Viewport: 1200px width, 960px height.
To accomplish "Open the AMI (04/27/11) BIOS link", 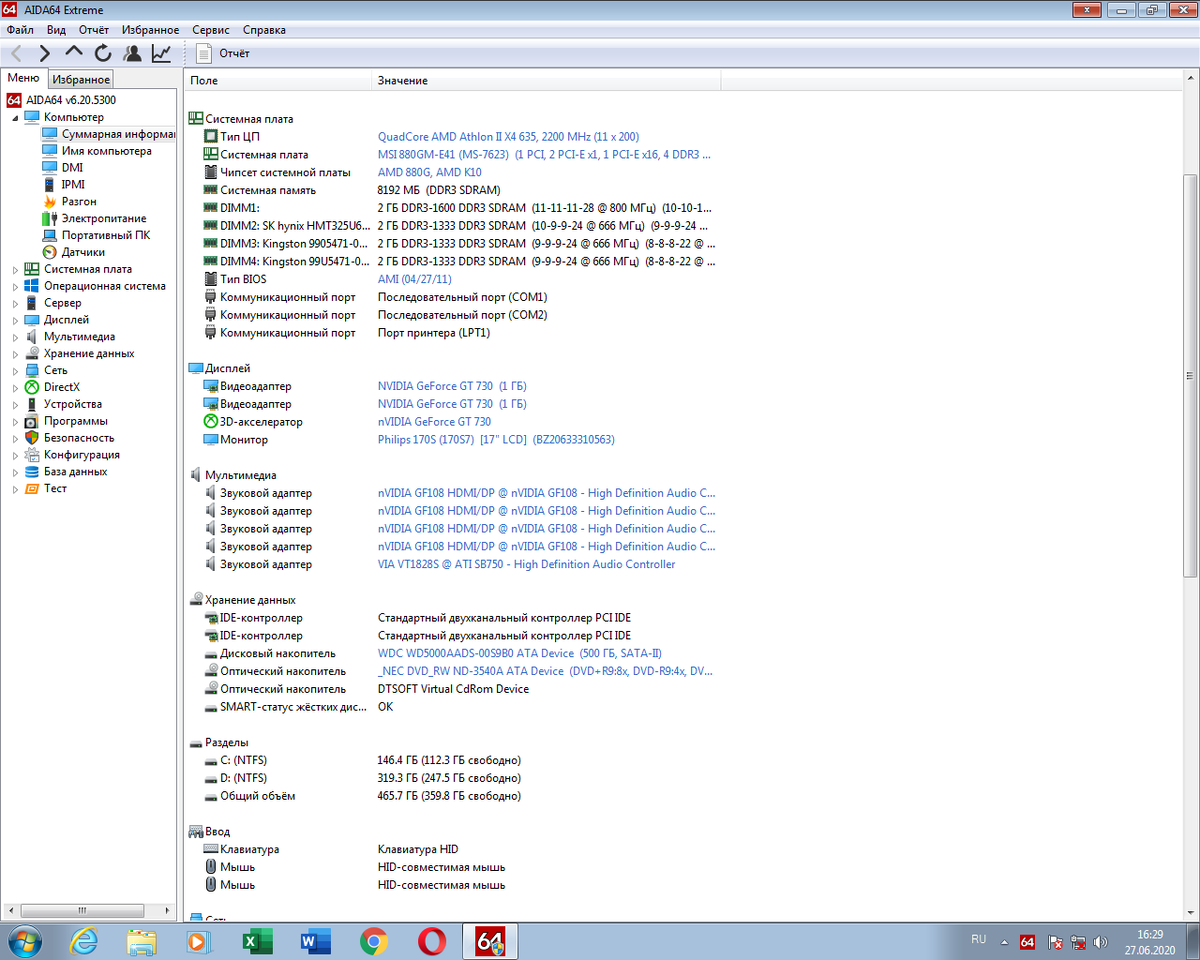I will (x=414, y=279).
